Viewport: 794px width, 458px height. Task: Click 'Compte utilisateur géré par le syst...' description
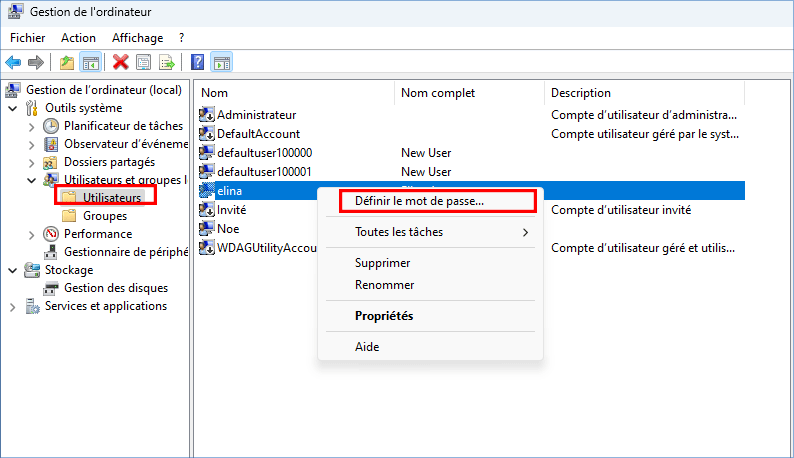645,134
